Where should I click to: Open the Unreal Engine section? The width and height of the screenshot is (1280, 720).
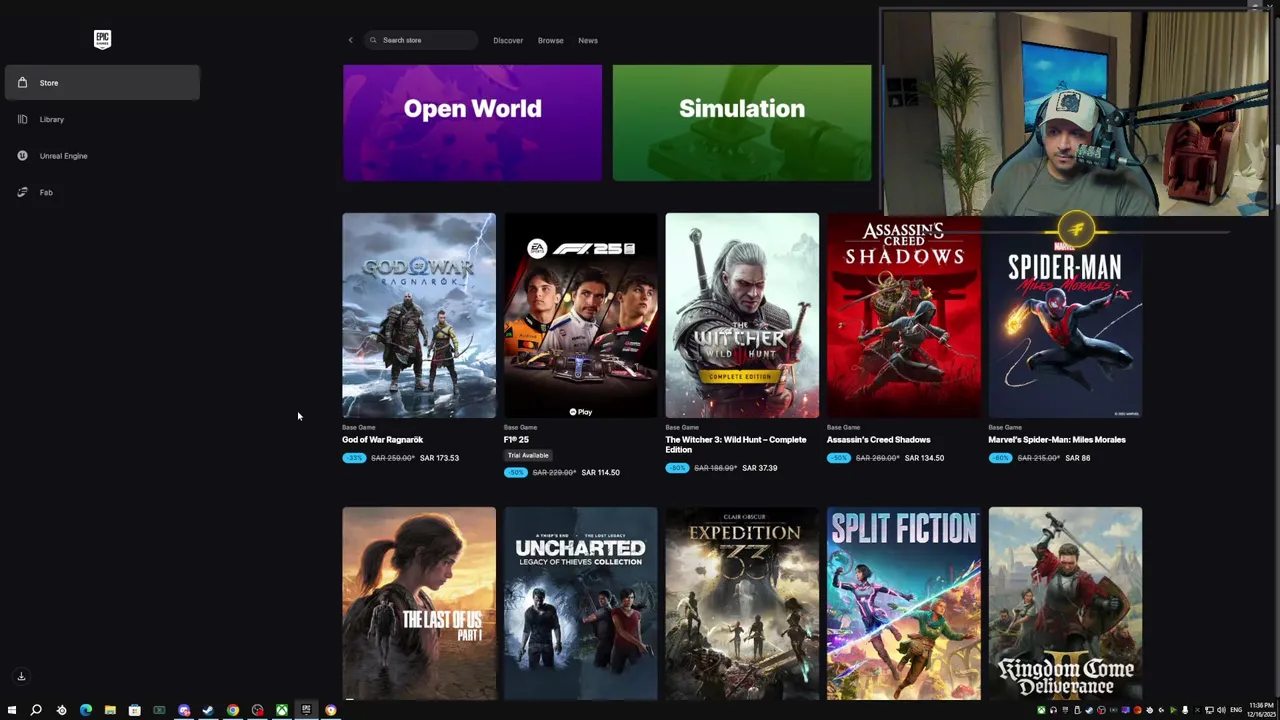click(x=102, y=156)
